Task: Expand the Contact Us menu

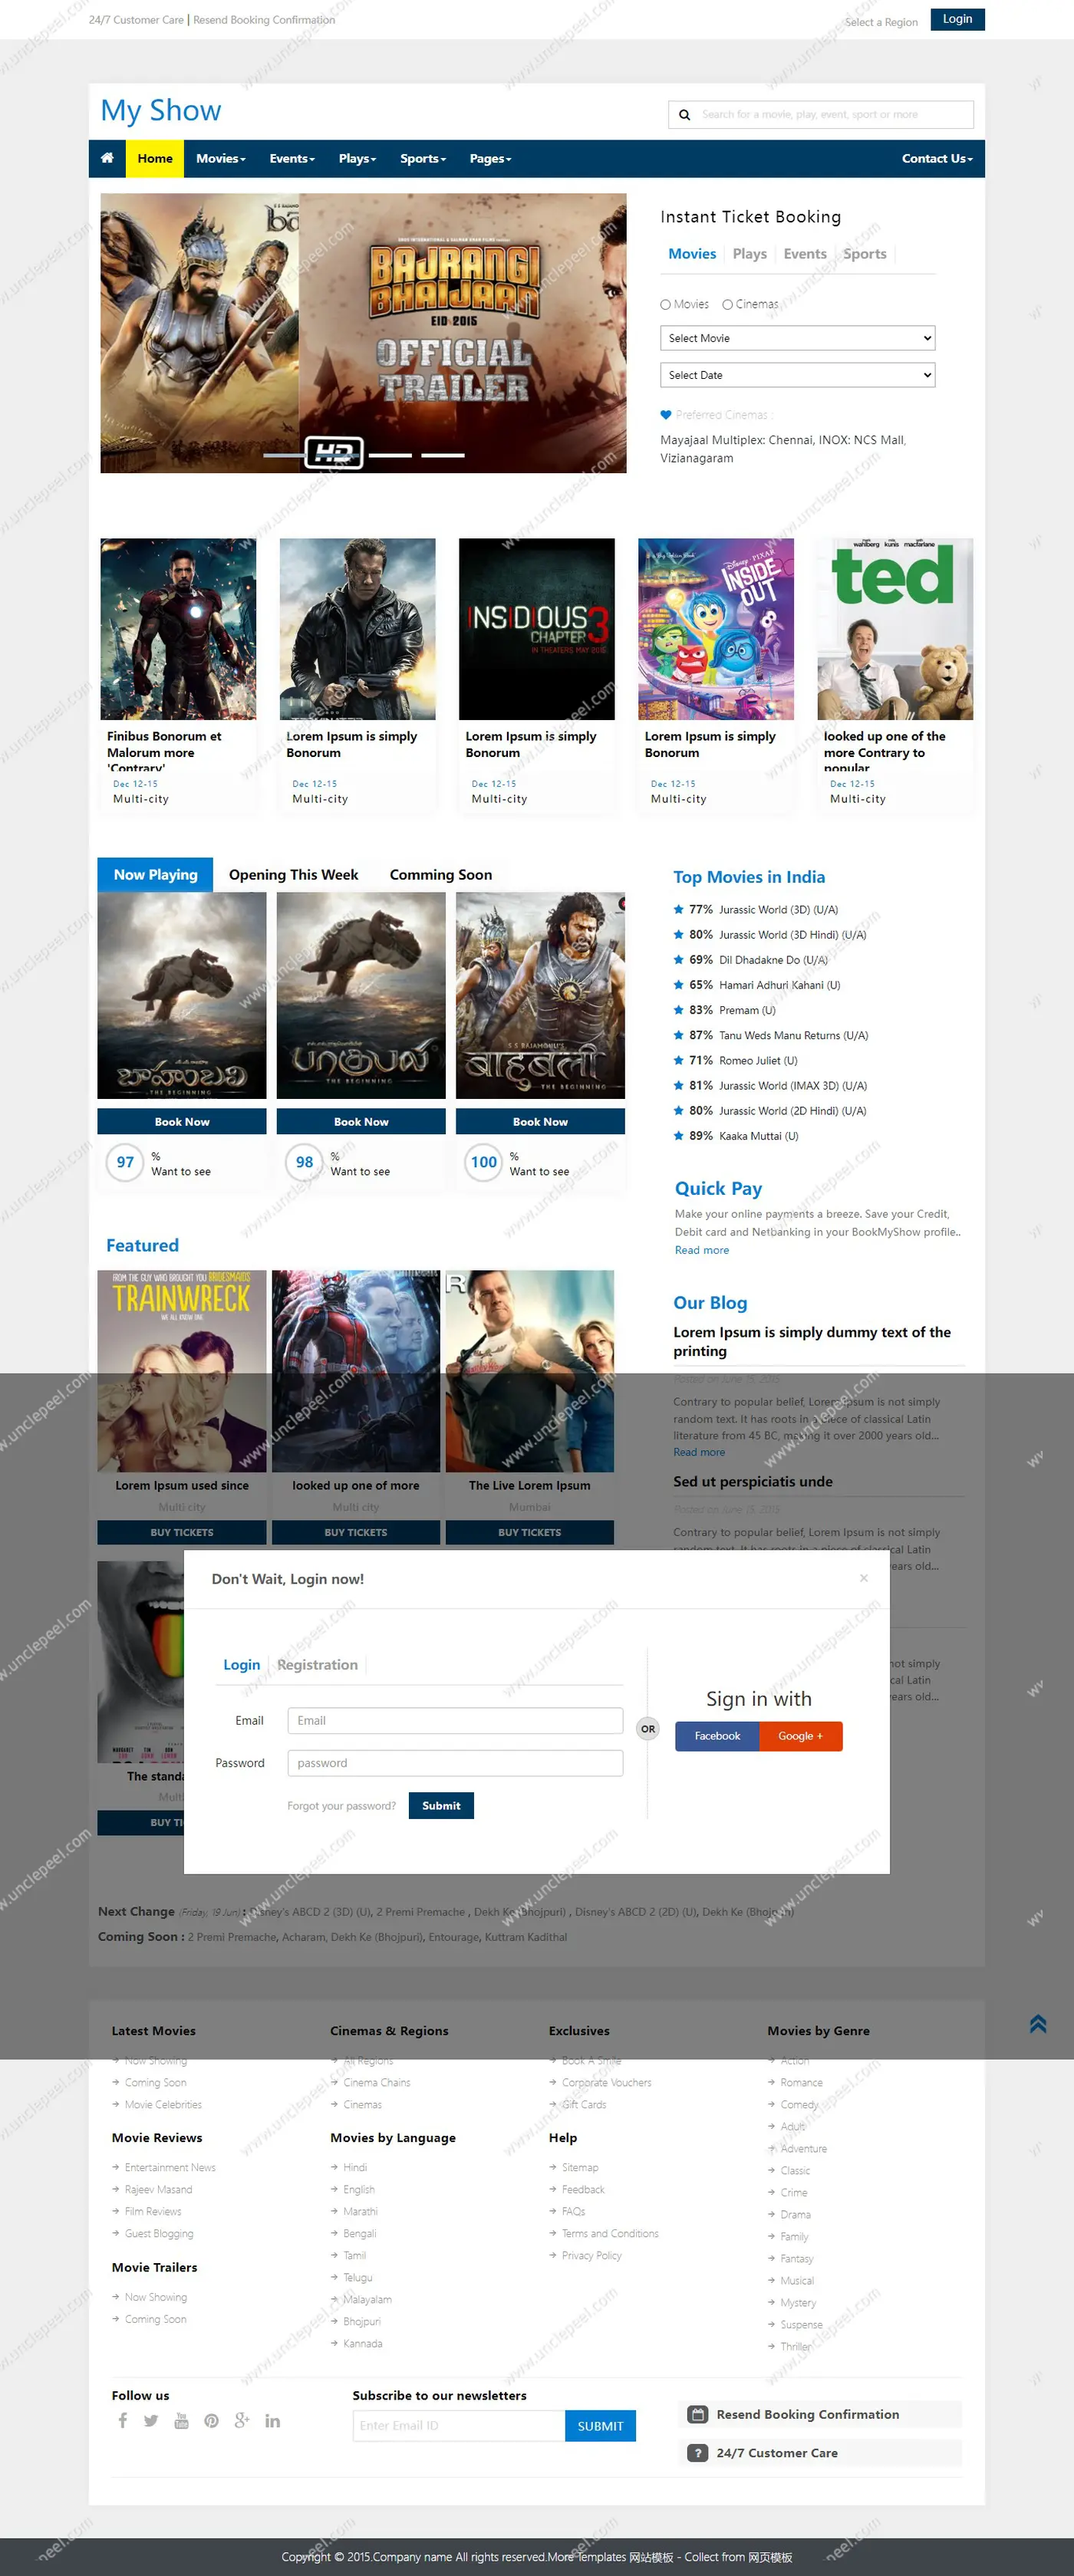Action: (937, 158)
